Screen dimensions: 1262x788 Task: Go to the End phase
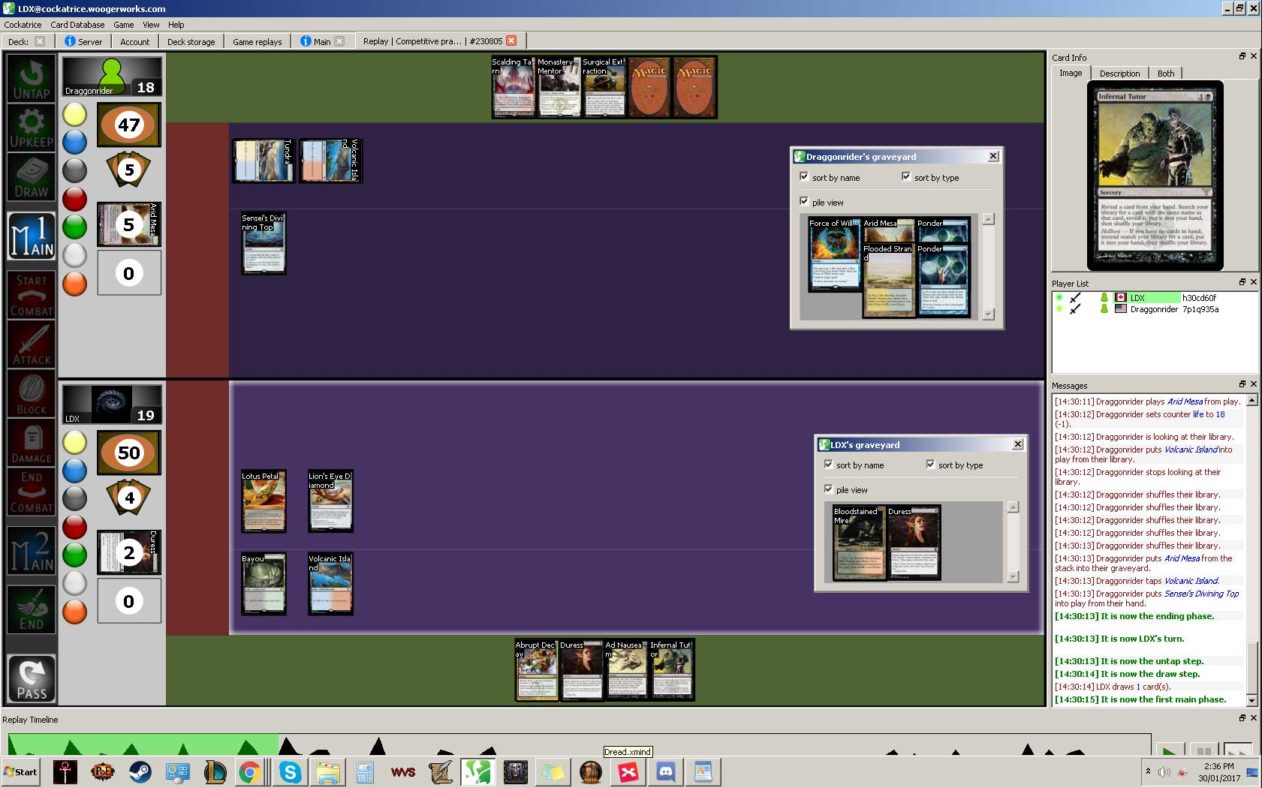pos(31,609)
